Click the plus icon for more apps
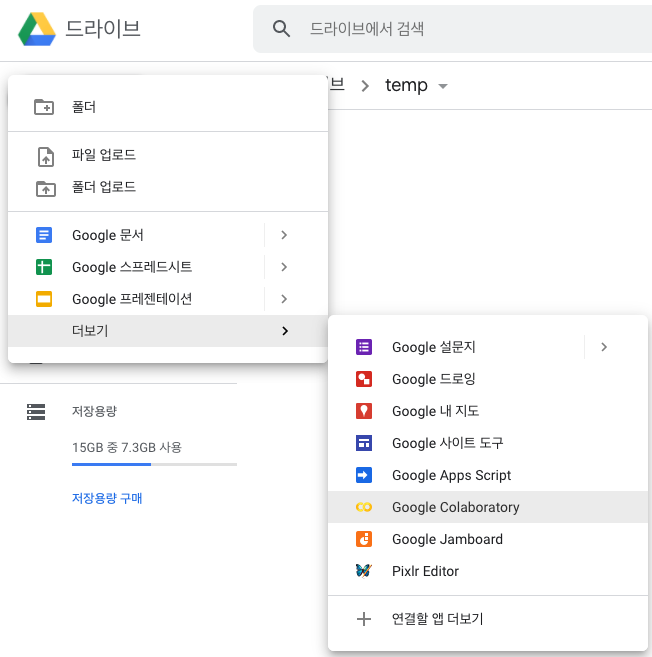The width and height of the screenshot is (652, 657). tap(364, 619)
